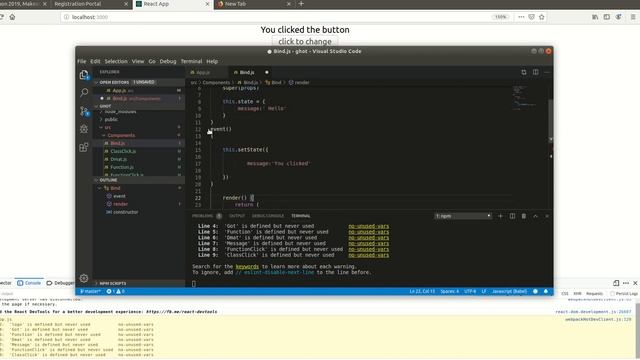Open the View menu
Viewport: 640px width, 360px height.
138,61
